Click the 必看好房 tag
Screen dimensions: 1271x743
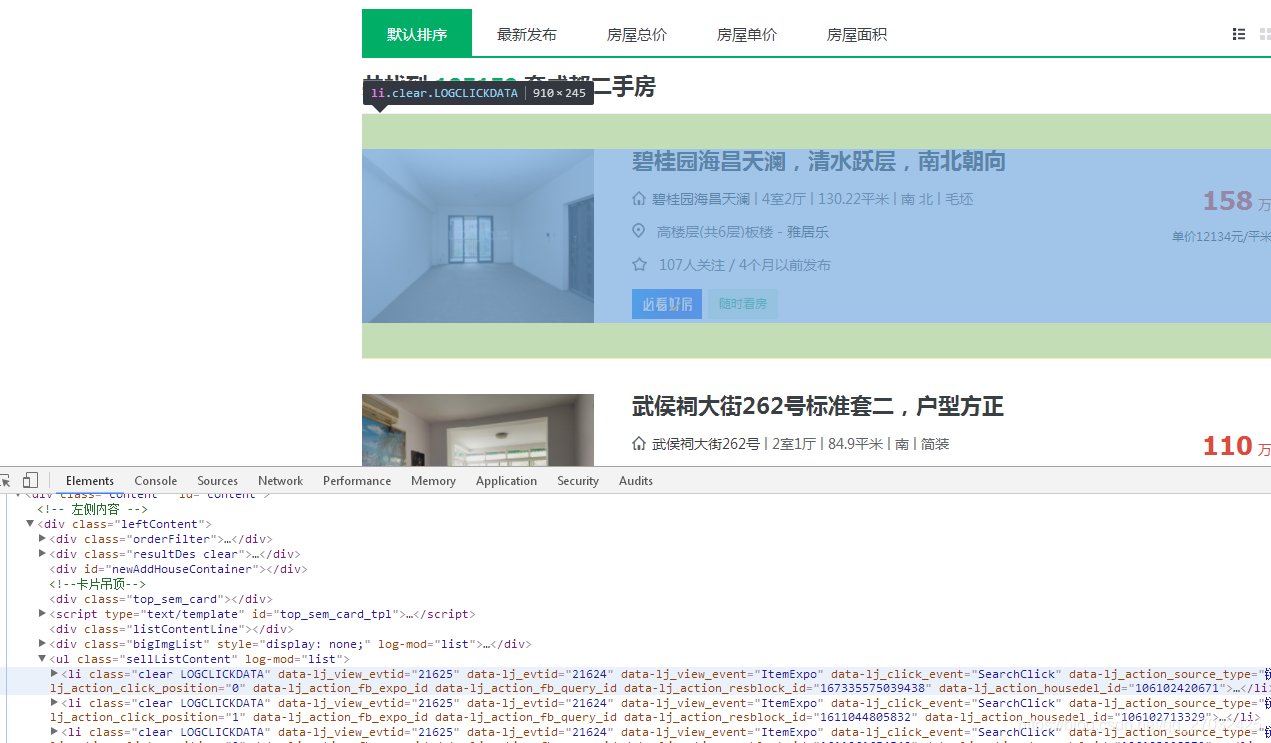coord(667,304)
